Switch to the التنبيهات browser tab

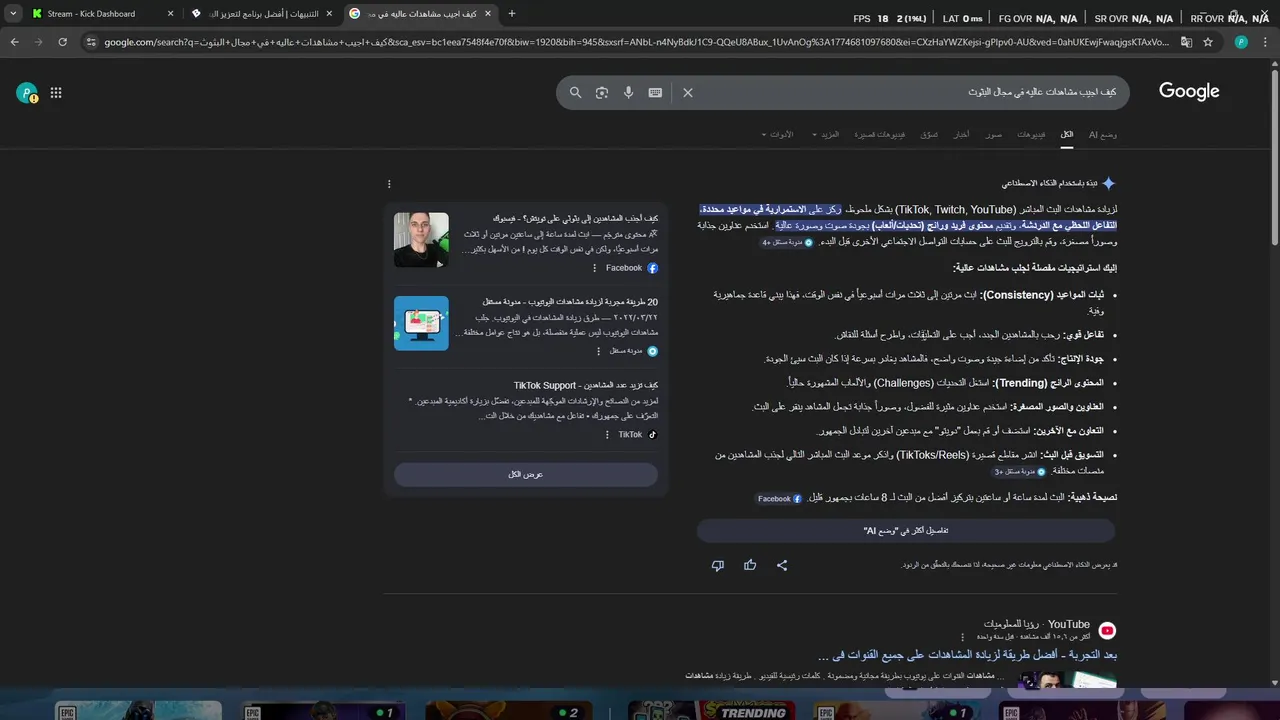click(x=262, y=14)
